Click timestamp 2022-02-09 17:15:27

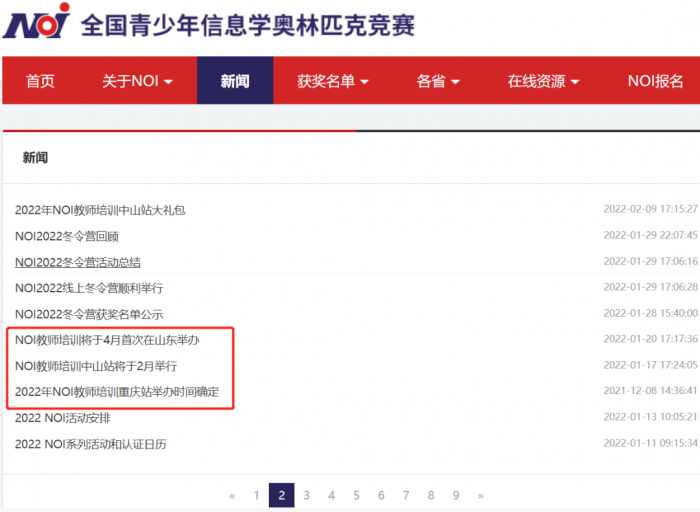tap(650, 209)
